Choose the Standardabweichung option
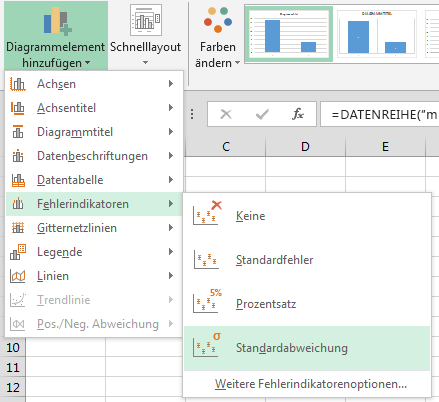Viewport: 439px width, 402px height. (x=307, y=348)
